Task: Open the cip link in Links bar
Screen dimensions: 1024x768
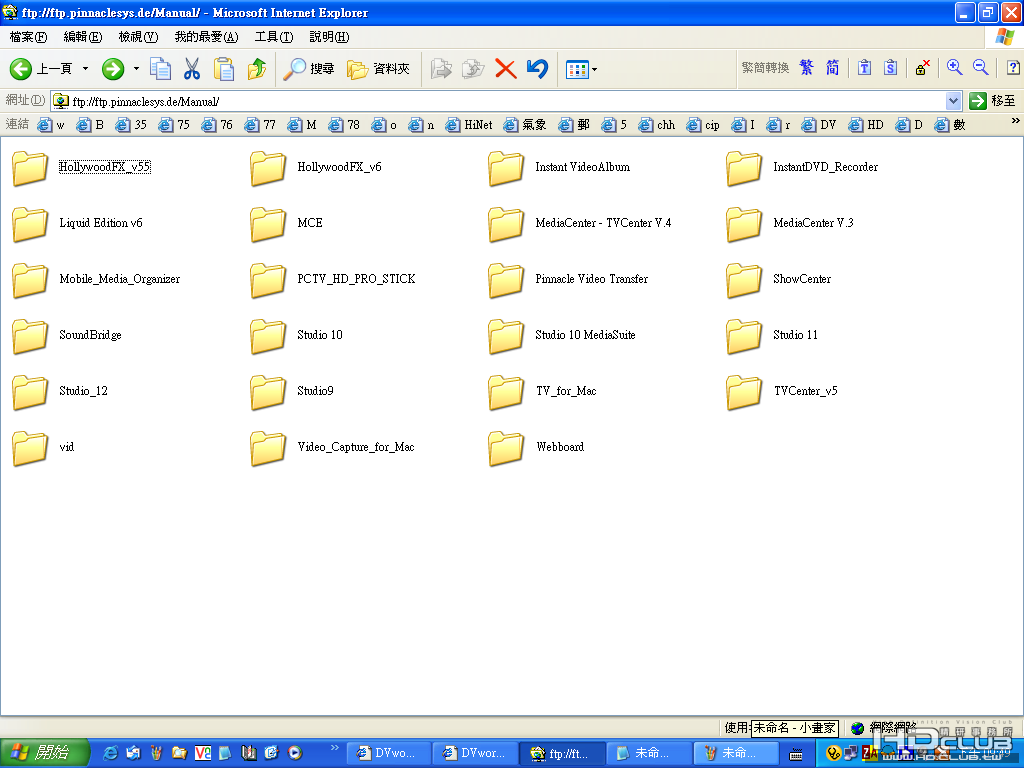Action: click(x=703, y=125)
